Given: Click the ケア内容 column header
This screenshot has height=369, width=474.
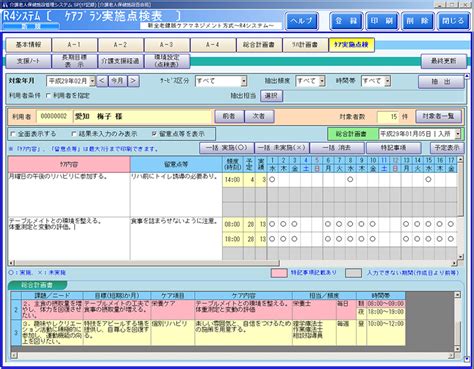Looking at the screenshot, I should [69, 164].
